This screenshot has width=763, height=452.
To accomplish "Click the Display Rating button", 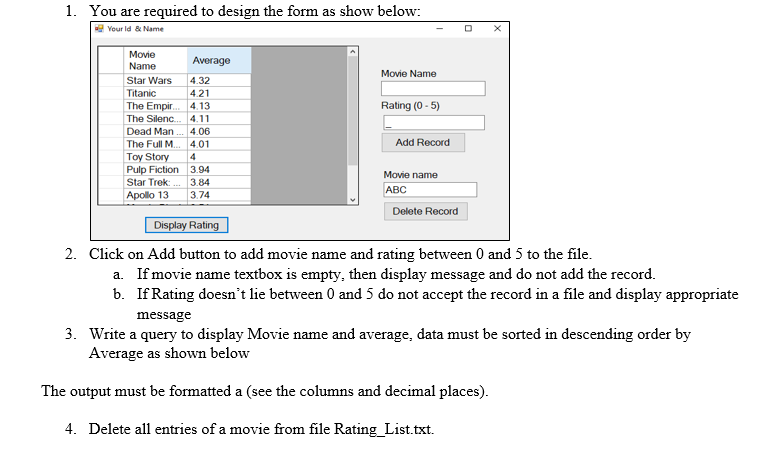I will coord(186,225).
